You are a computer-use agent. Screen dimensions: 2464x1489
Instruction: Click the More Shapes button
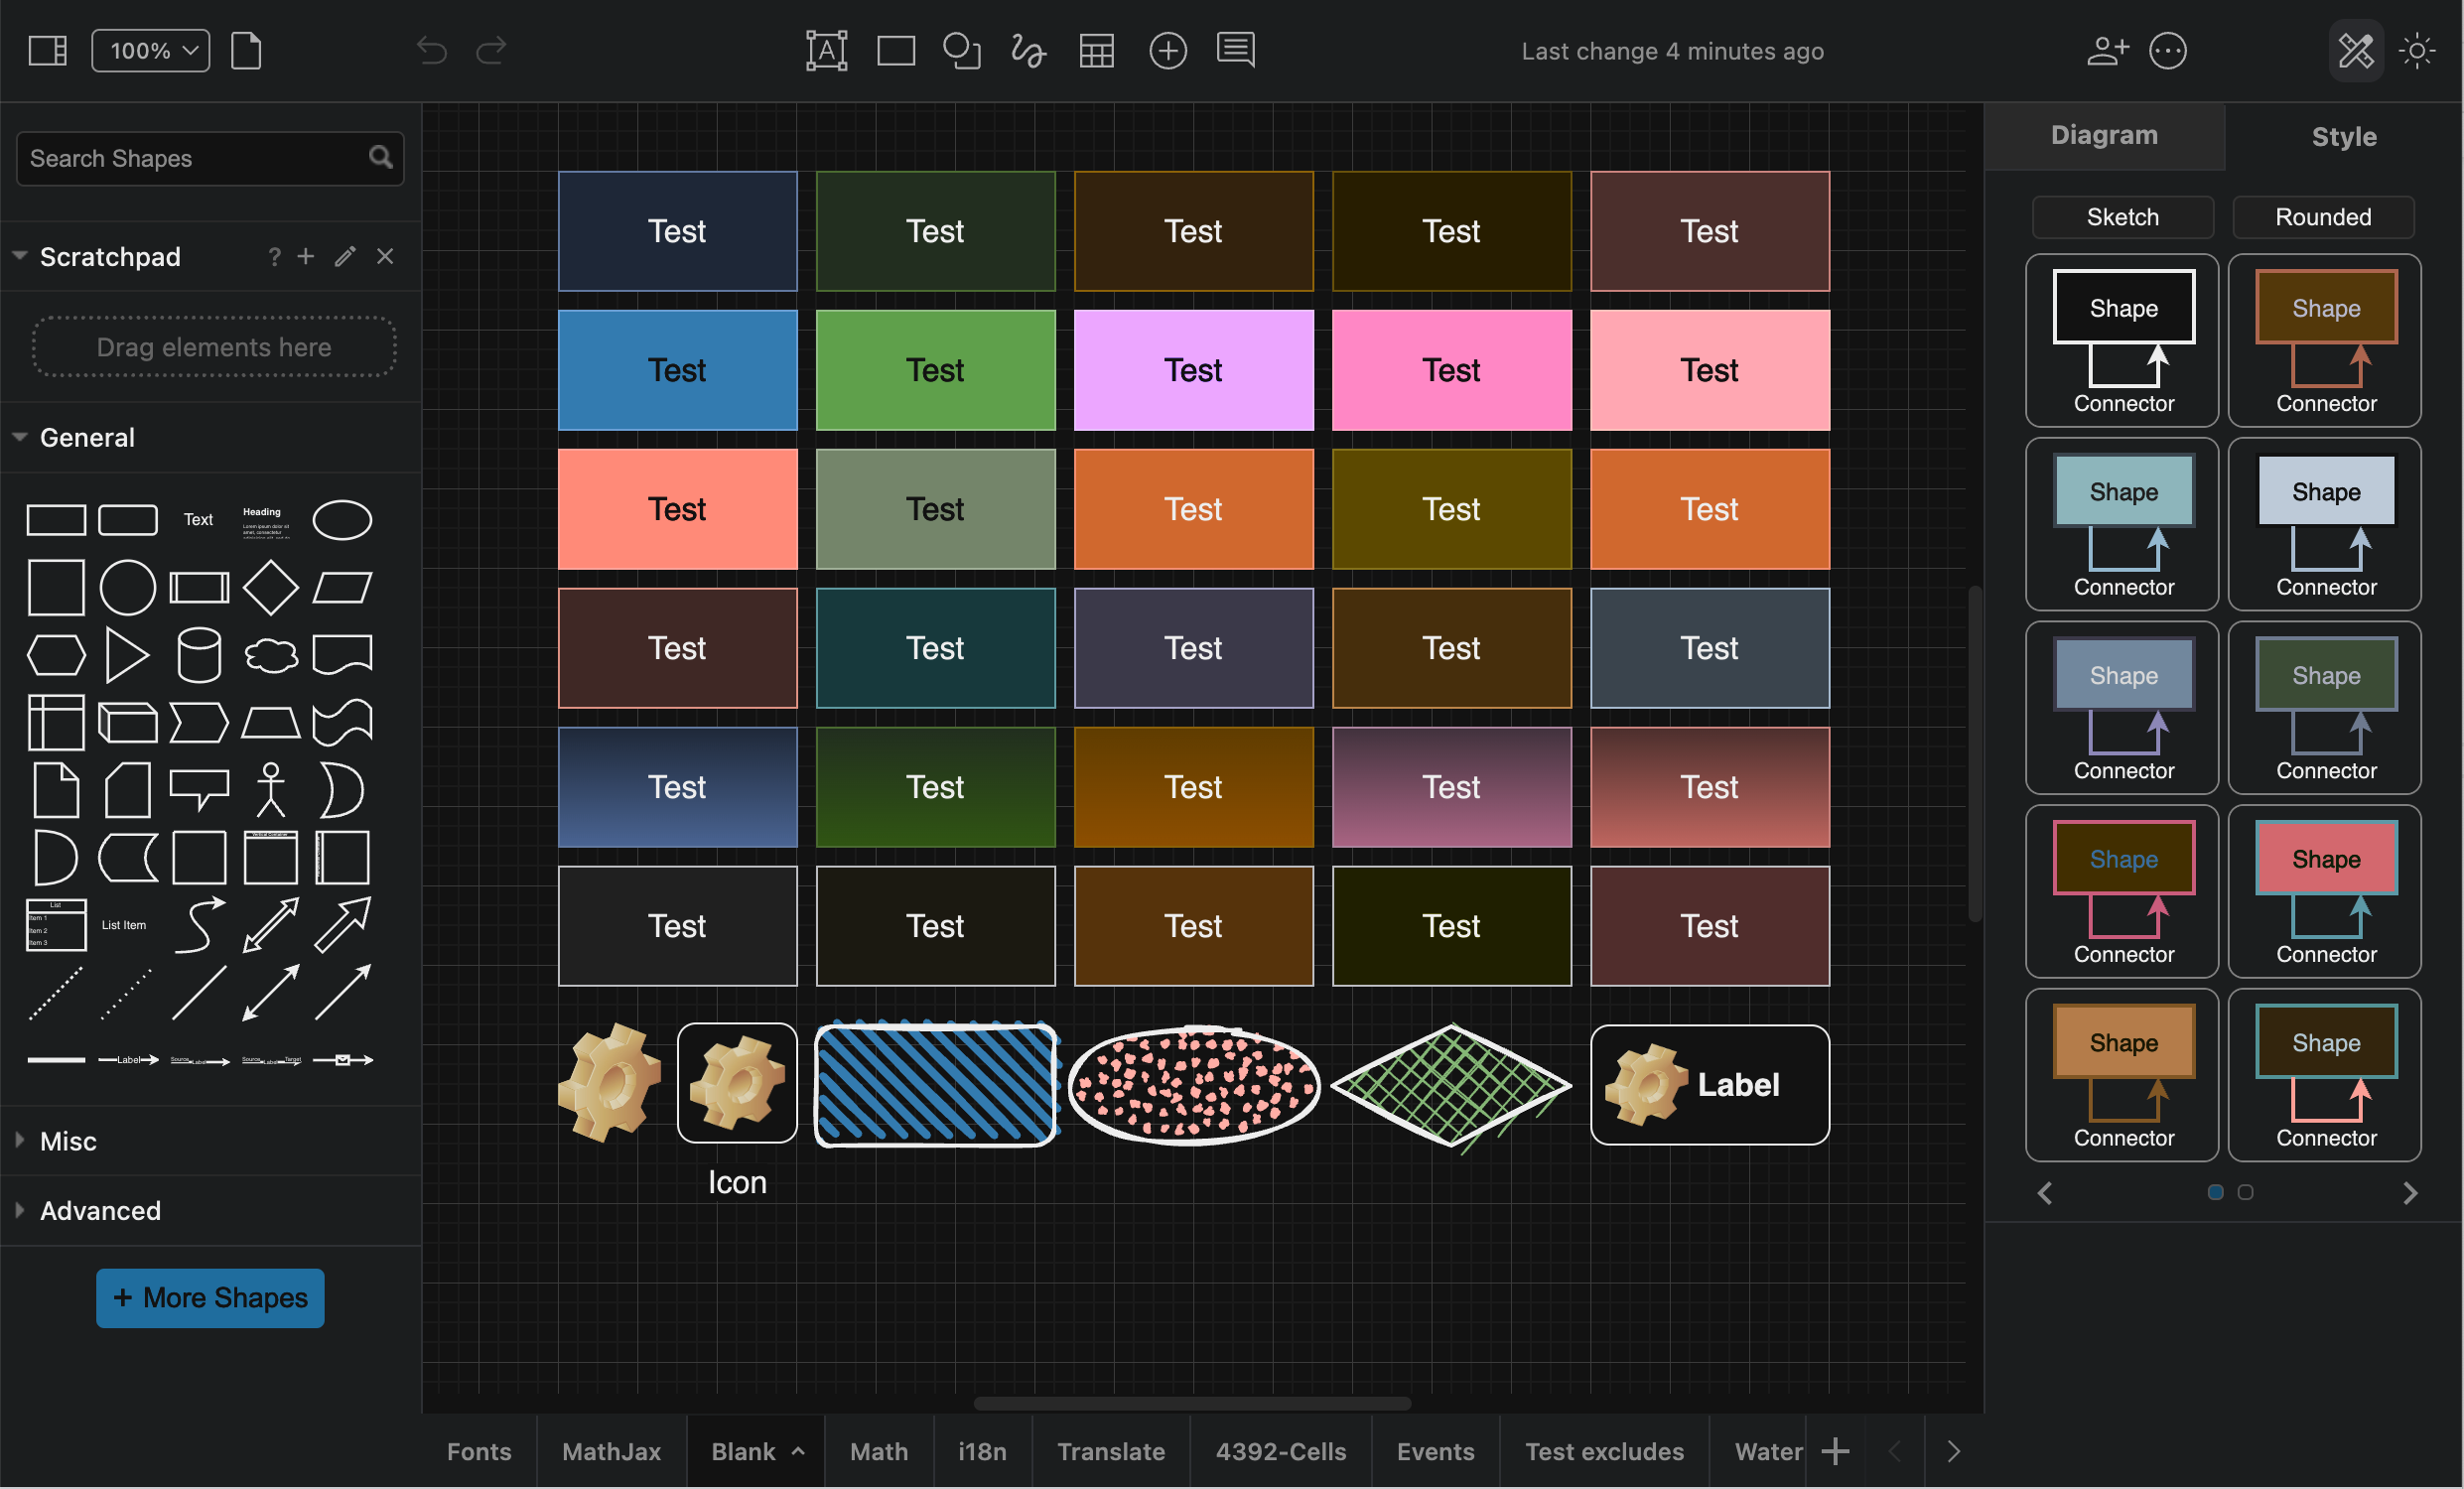pyautogui.click(x=209, y=1298)
